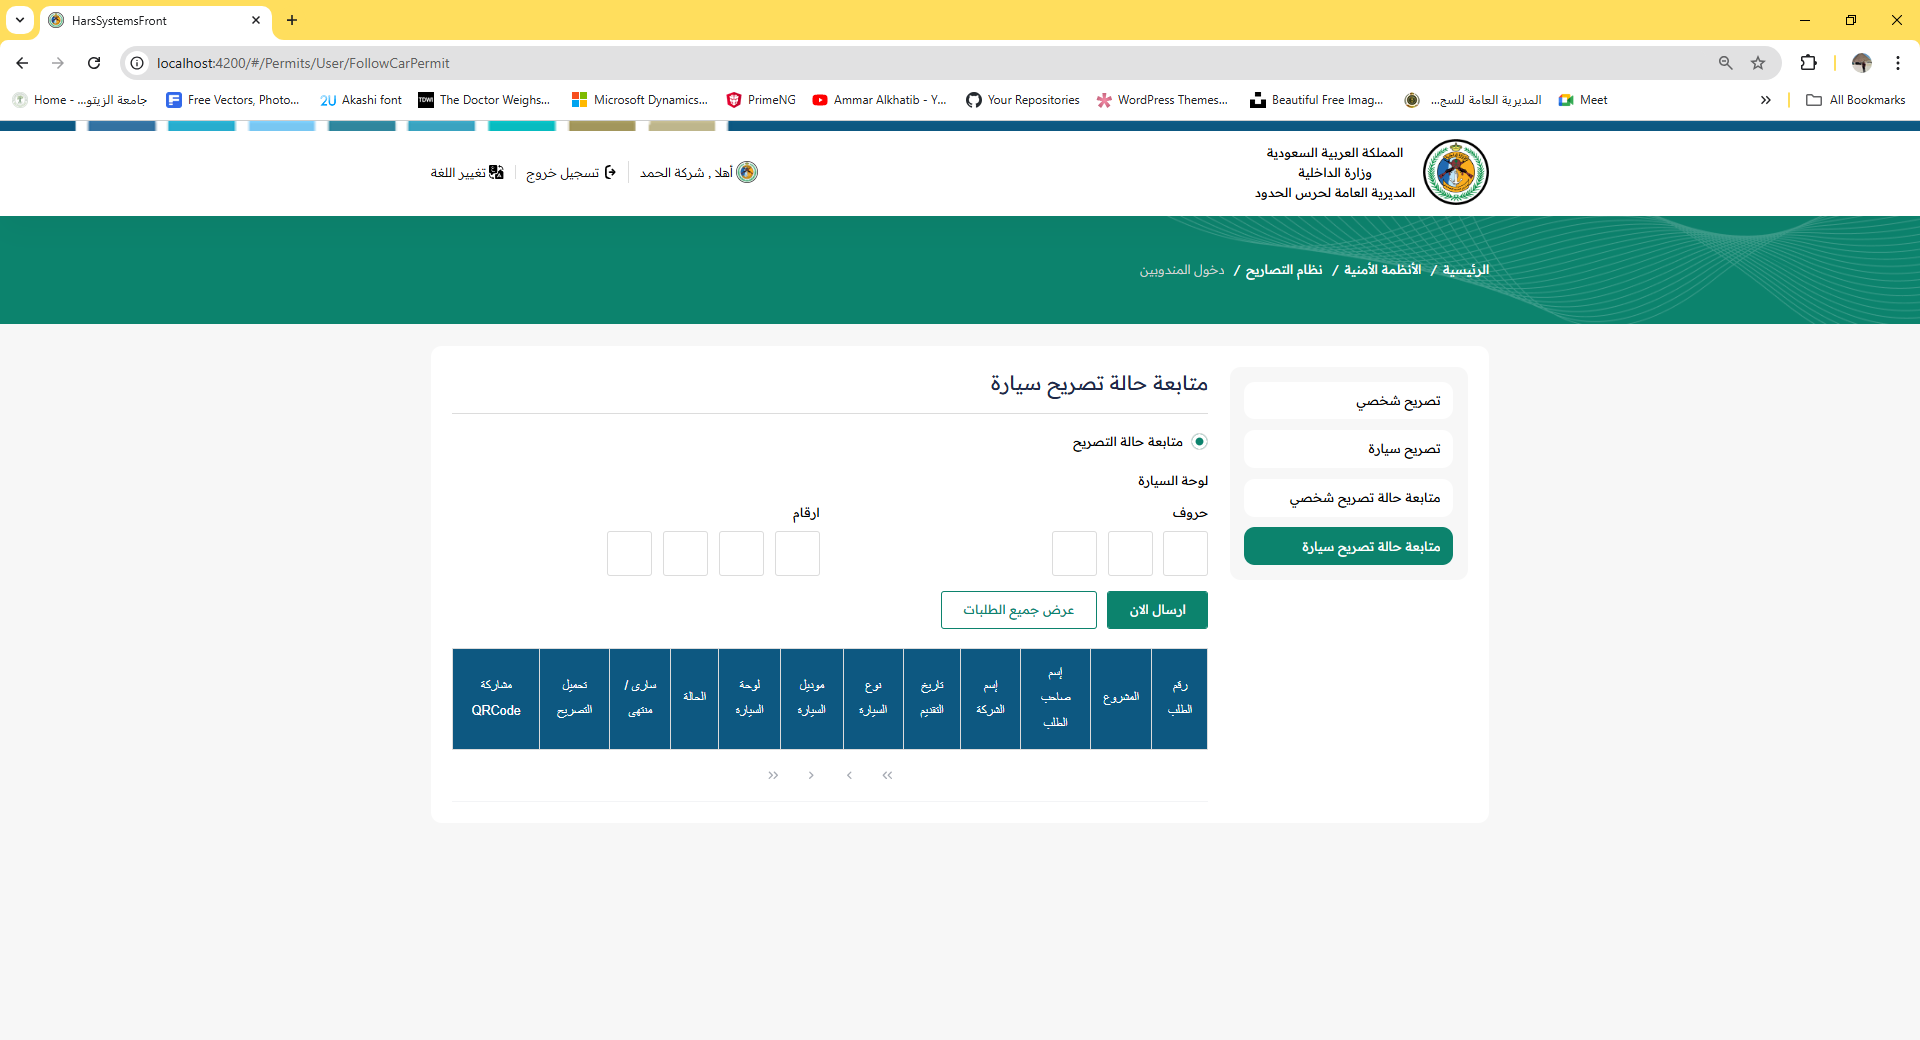
Task: Open new tab with plus icon
Action: (x=292, y=20)
